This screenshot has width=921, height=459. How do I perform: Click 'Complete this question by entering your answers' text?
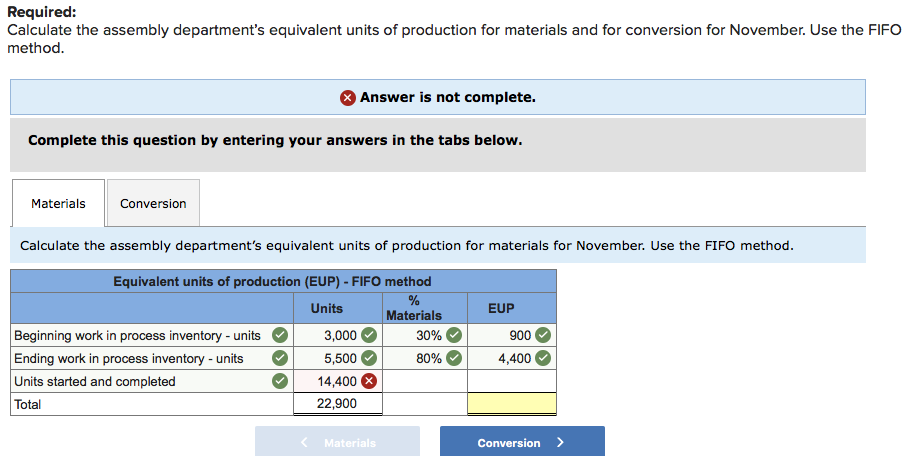pos(275,140)
